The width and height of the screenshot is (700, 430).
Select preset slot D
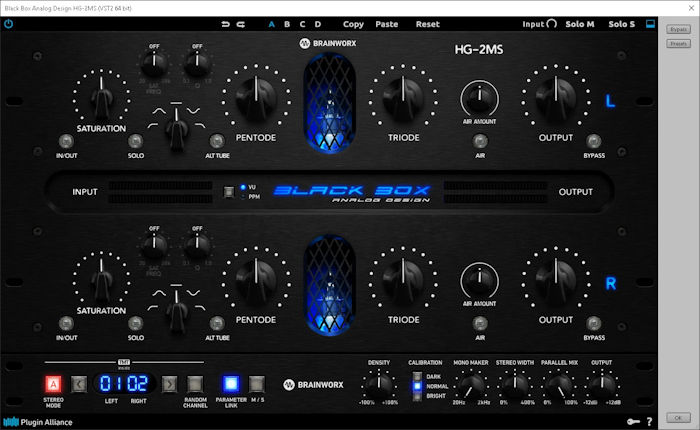(318, 24)
